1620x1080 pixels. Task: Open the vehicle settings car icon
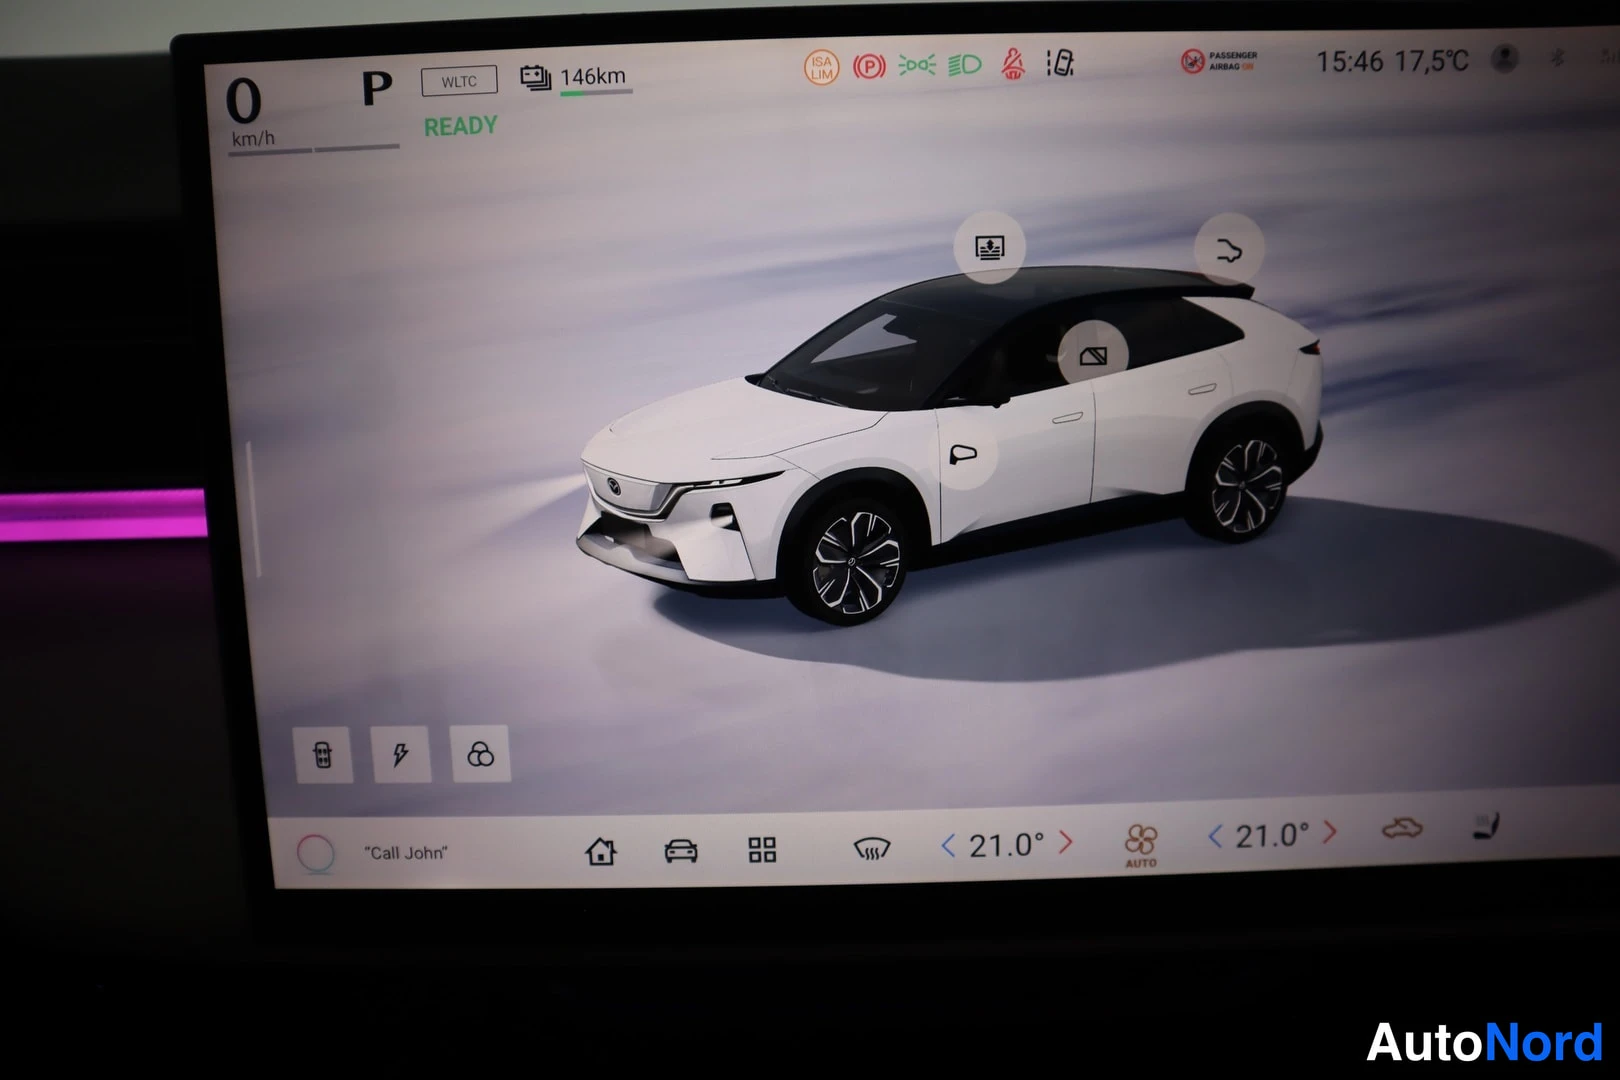pos(681,851)
